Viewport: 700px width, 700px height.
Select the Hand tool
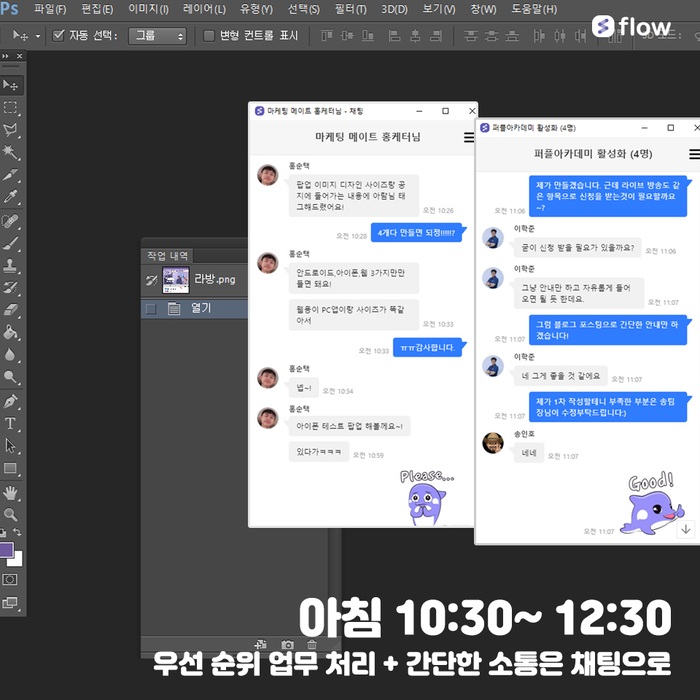(12, 492)
